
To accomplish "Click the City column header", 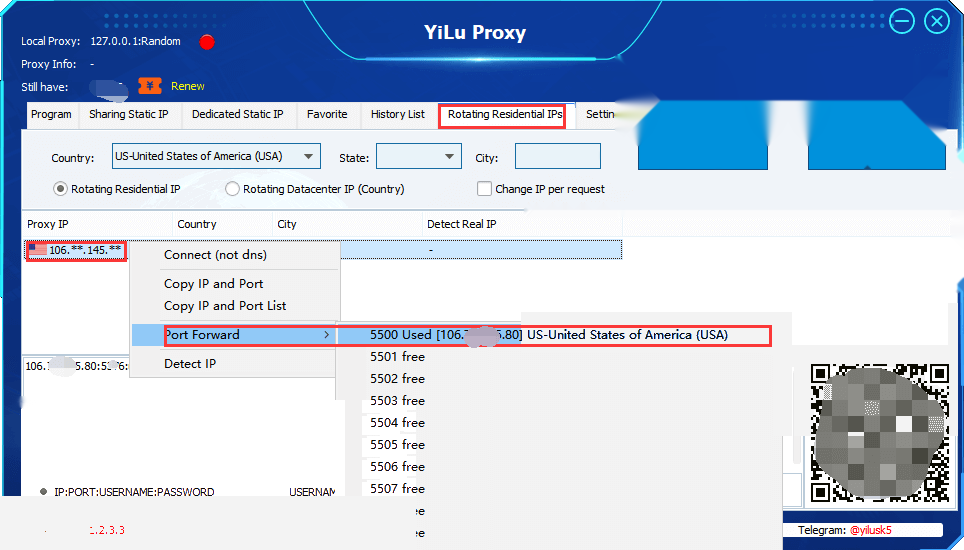I will click(347, 224).
